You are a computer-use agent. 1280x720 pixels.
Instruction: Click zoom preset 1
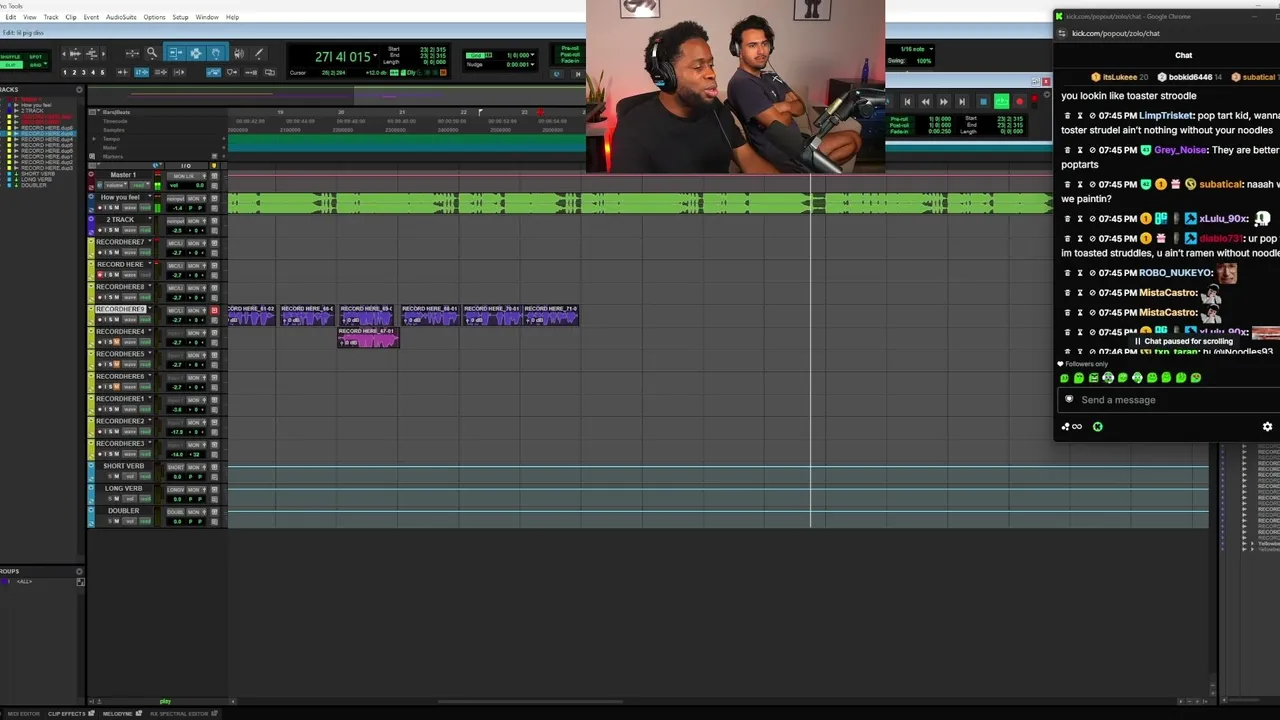[65, 72]
